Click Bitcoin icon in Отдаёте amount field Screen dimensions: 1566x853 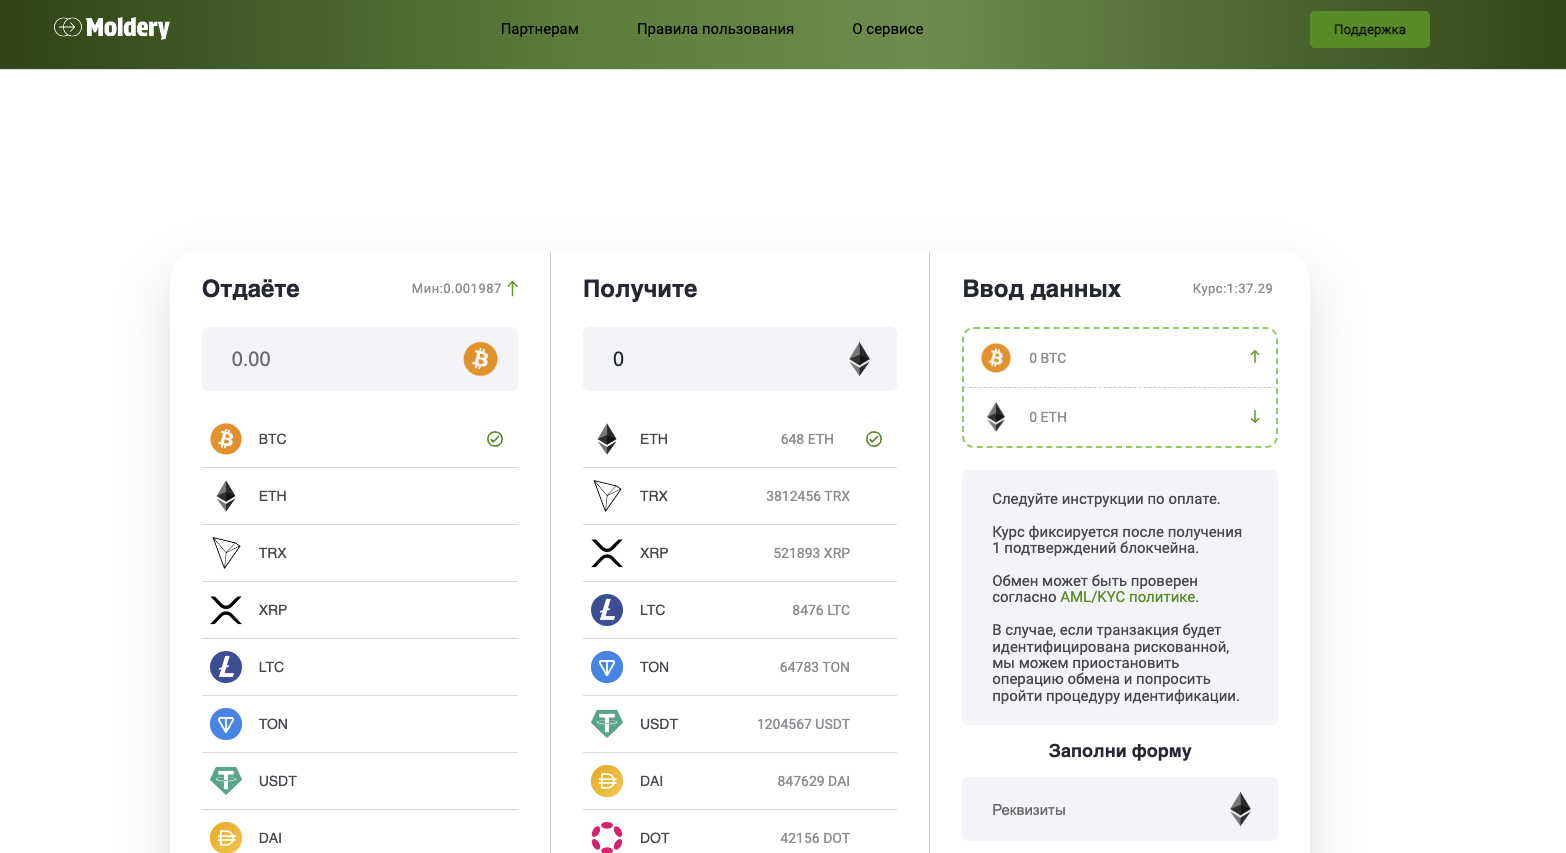click(x=481, y=359)
